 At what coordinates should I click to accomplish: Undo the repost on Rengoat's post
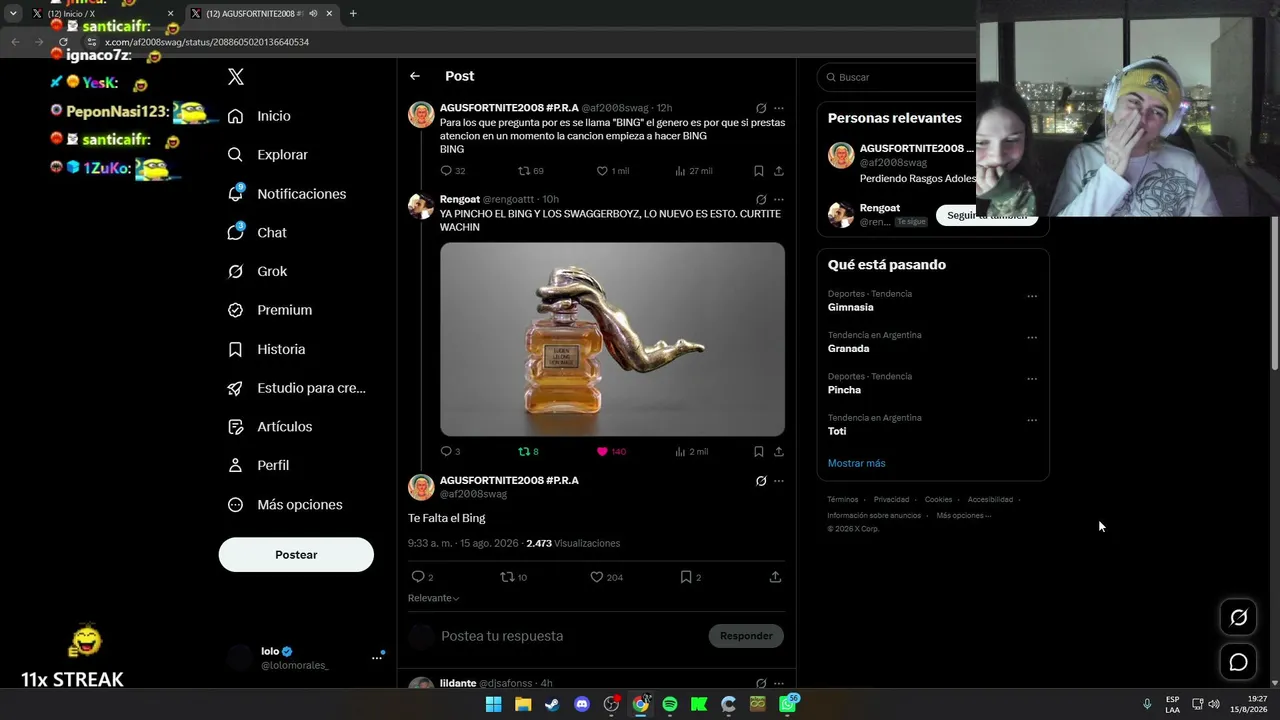[523, 451]
